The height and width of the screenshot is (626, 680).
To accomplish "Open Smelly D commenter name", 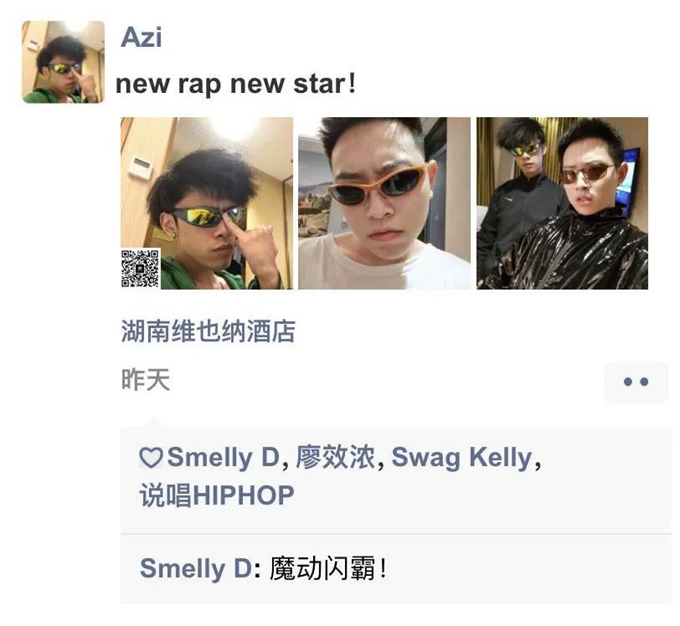I will [x=196, y=568].
